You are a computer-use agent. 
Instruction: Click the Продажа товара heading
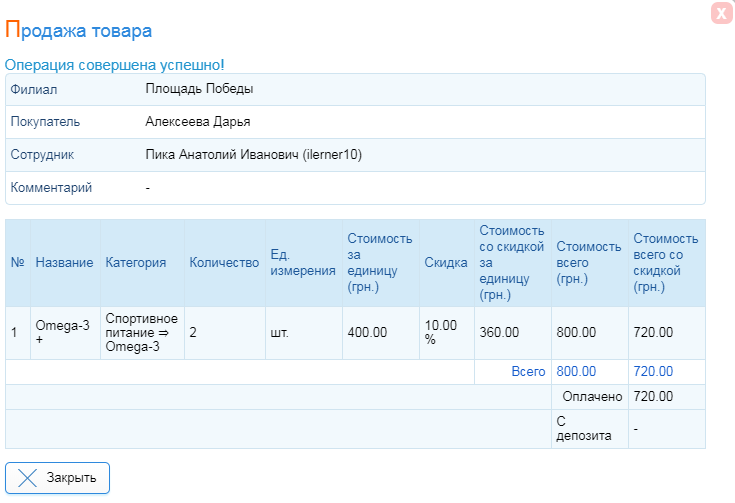78,30
